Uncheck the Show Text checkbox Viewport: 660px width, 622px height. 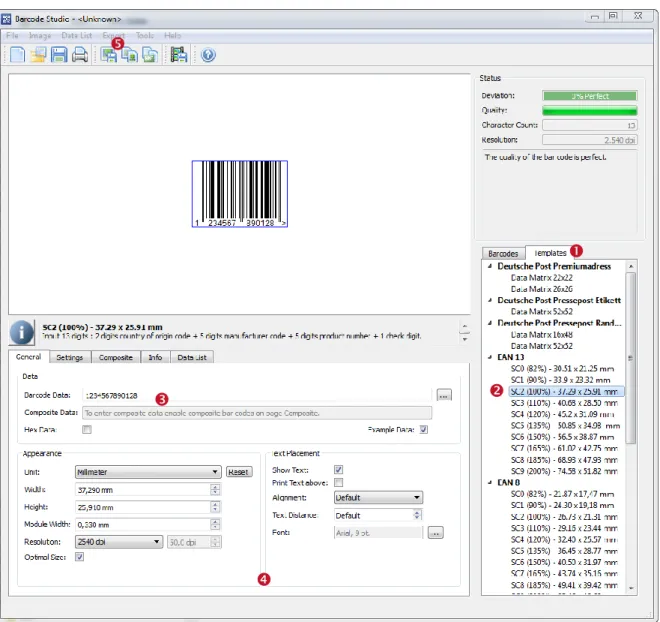(x=338, y=469)
